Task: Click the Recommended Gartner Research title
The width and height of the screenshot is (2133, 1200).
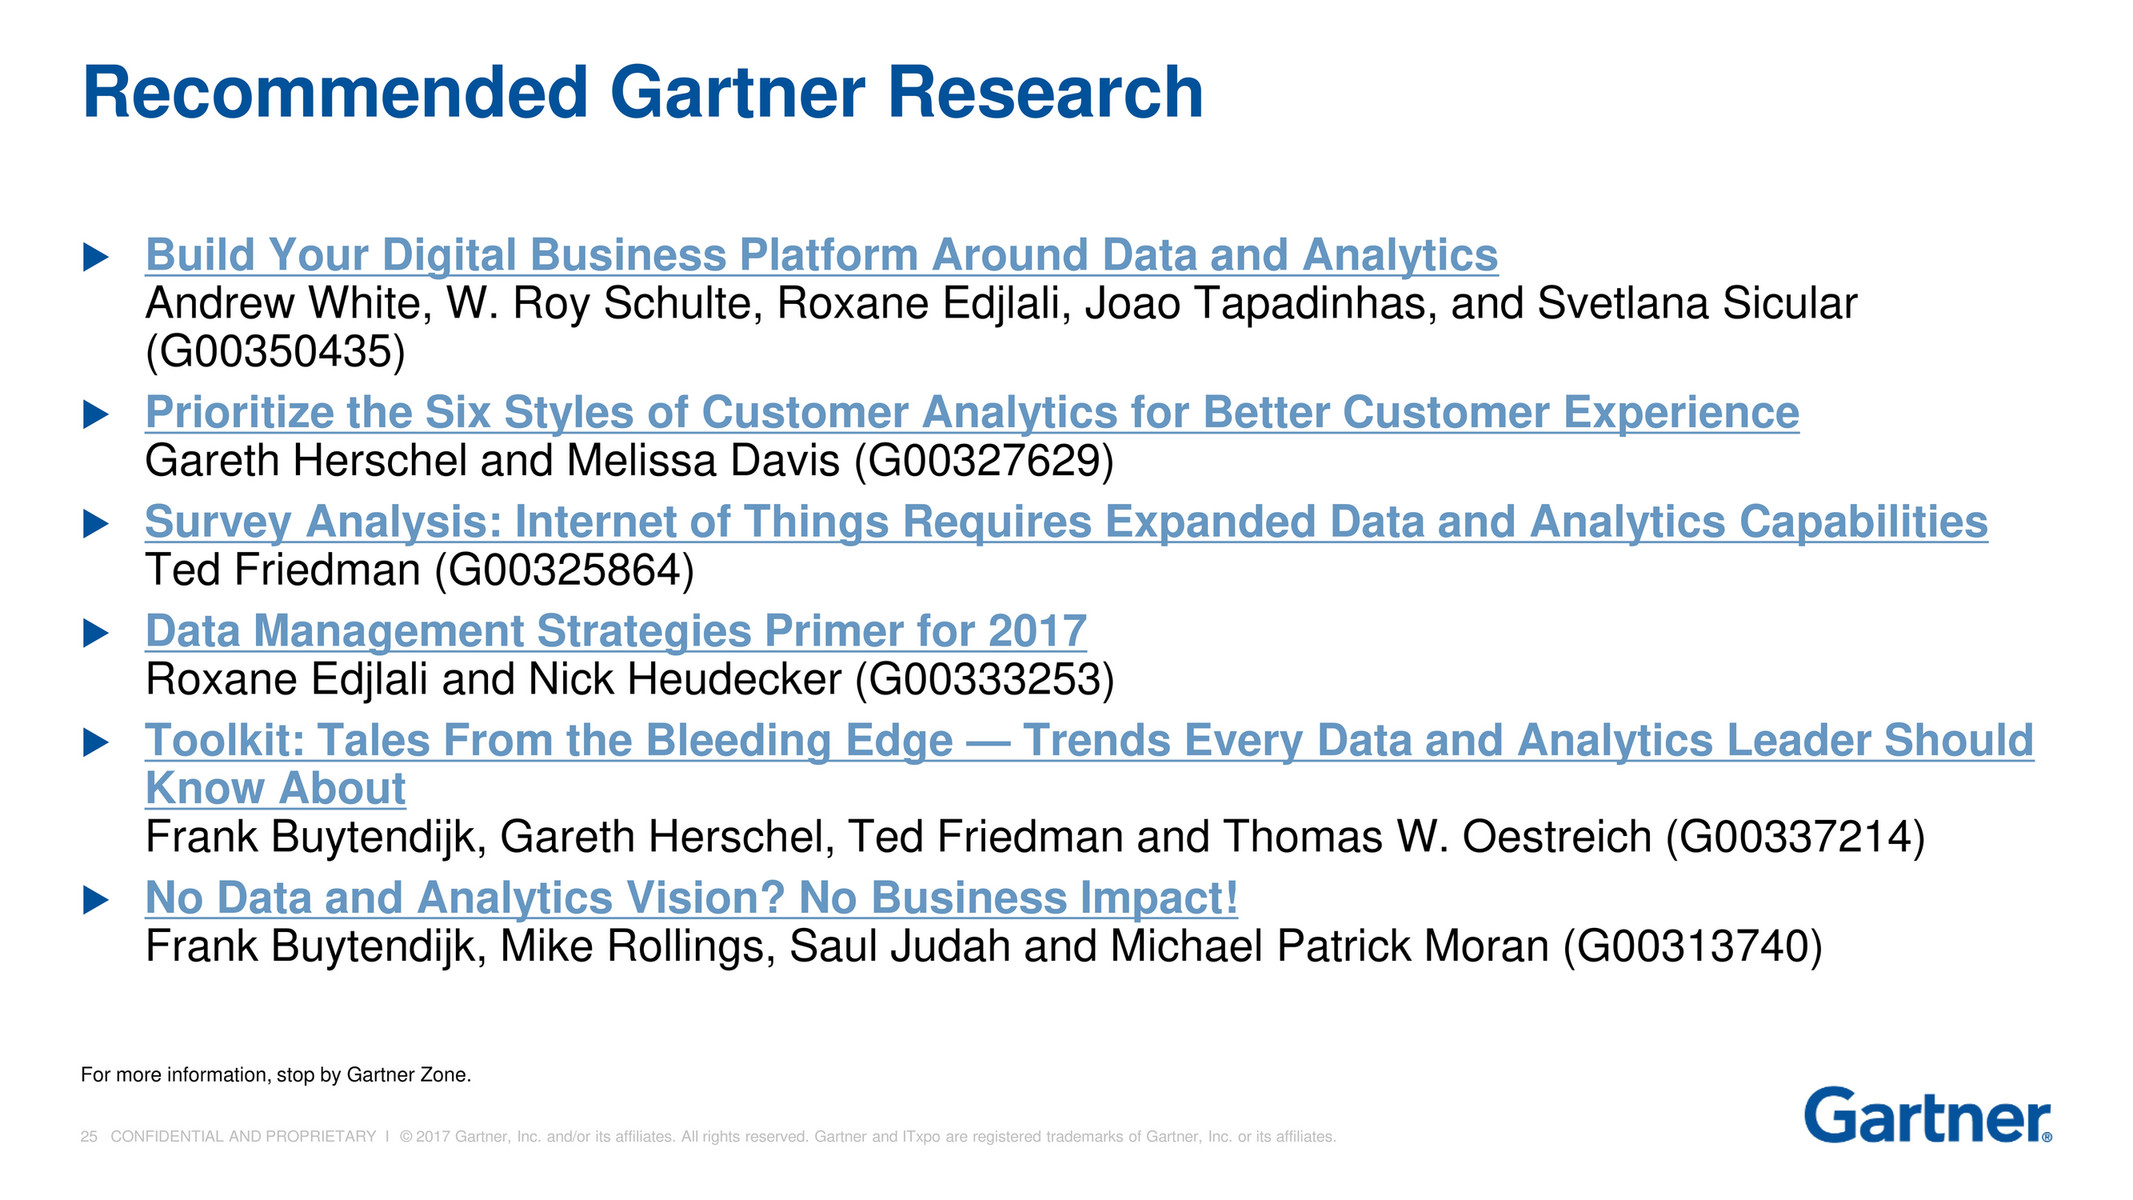Action: pyautogui.click(x=642, y=92)
